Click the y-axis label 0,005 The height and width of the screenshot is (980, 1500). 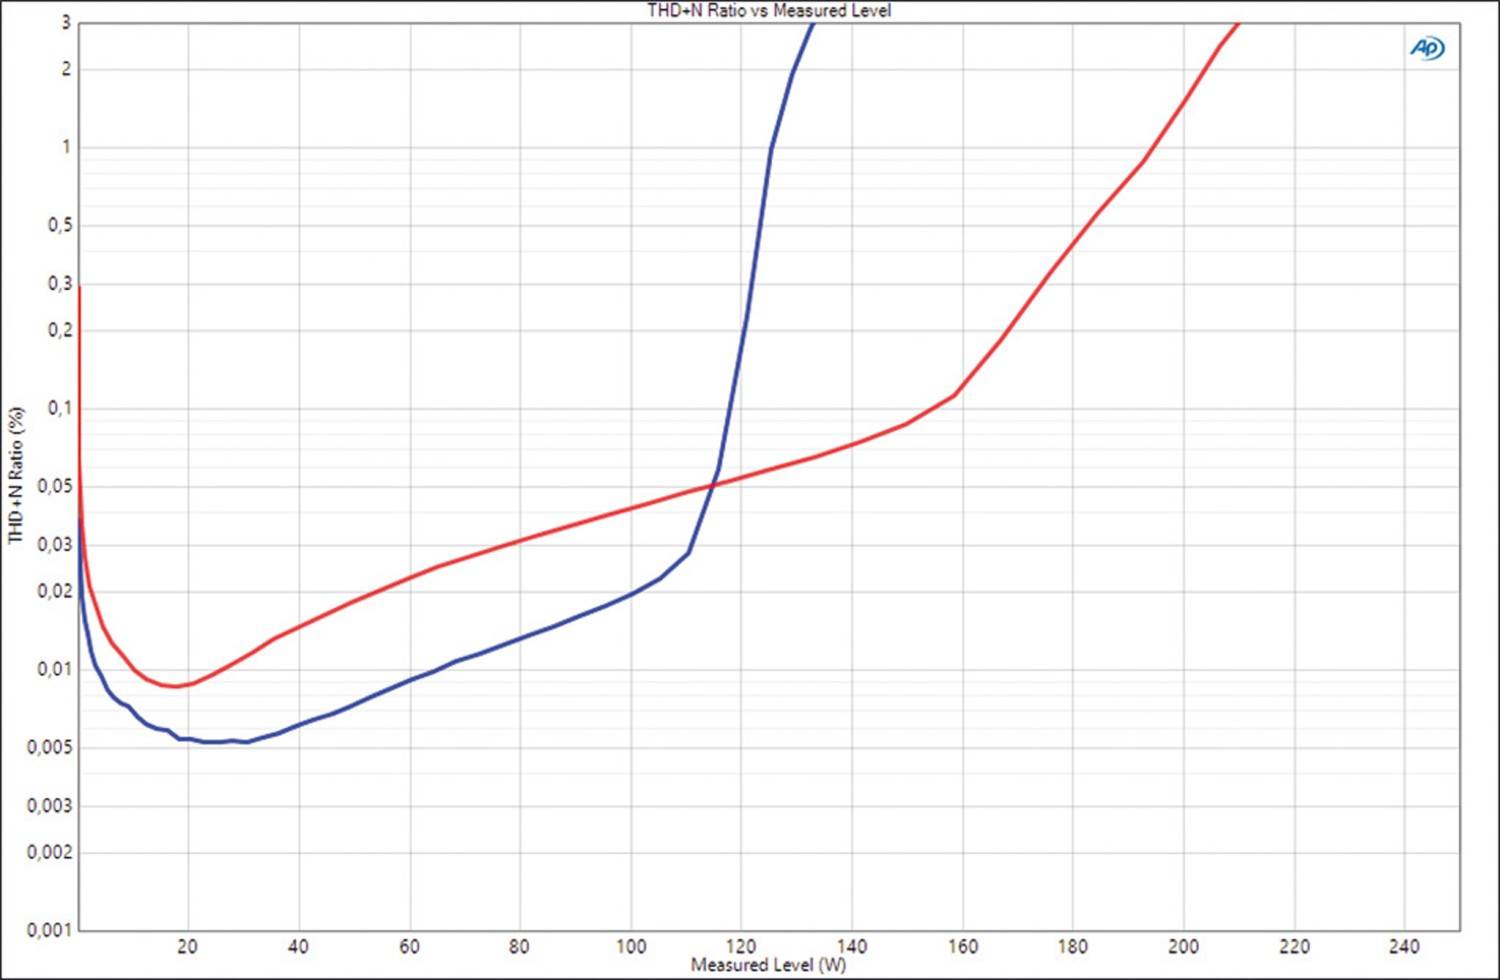pyautogui.click(x=50, y=747)
